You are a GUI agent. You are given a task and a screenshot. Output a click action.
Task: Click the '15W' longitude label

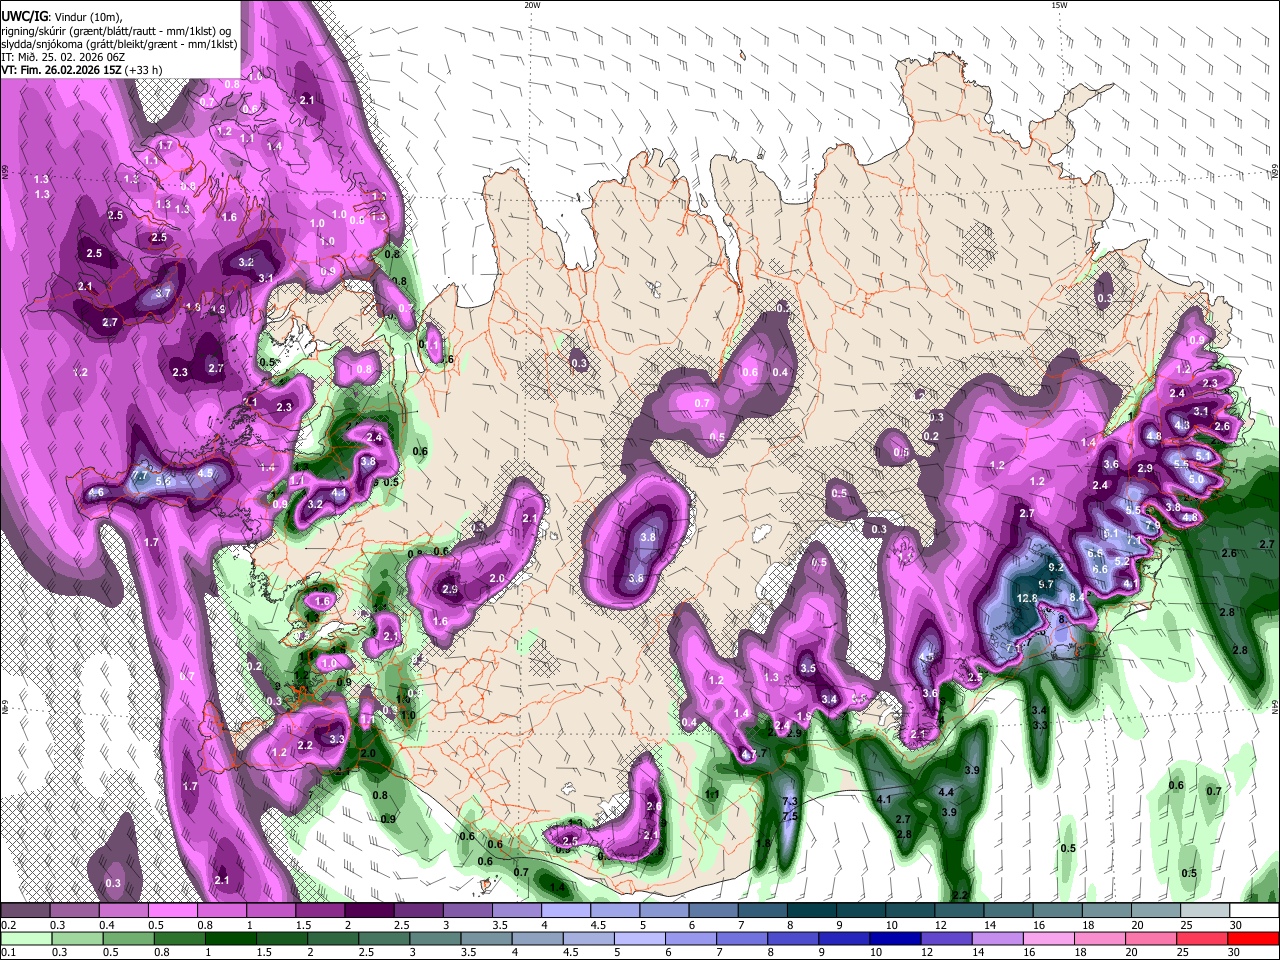(x=1059, y=5)
